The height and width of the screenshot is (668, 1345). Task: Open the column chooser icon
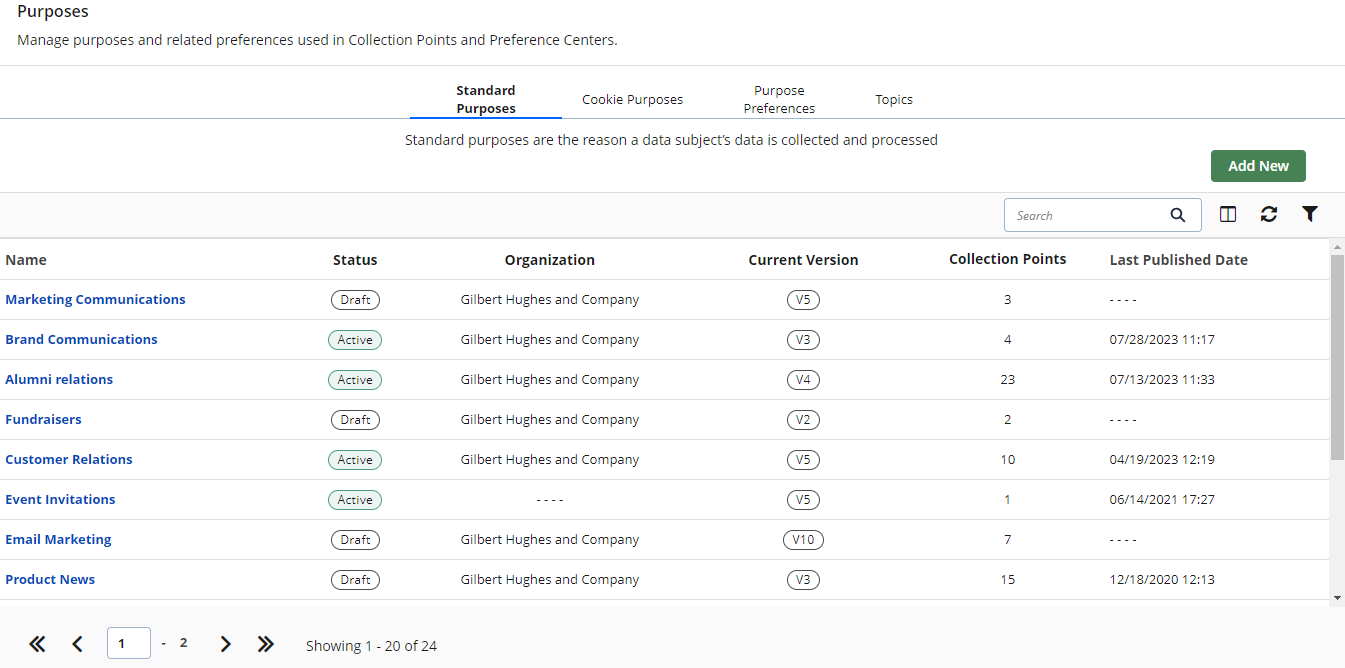pyautogui.click(x=1228, y=214)
